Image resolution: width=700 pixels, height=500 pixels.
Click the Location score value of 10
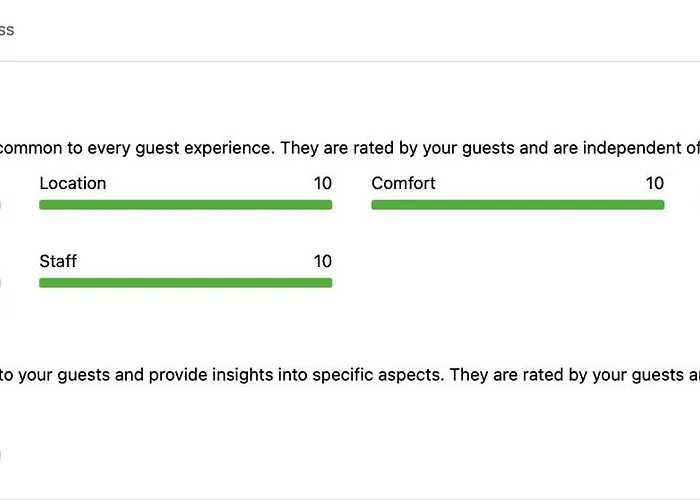pos(322,183)
